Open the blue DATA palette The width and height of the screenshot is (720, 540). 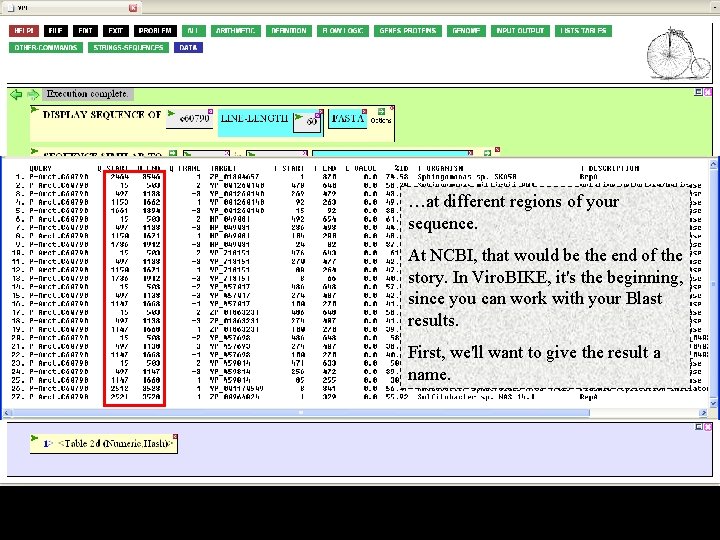pyautogui.click(x=188, y=47)
